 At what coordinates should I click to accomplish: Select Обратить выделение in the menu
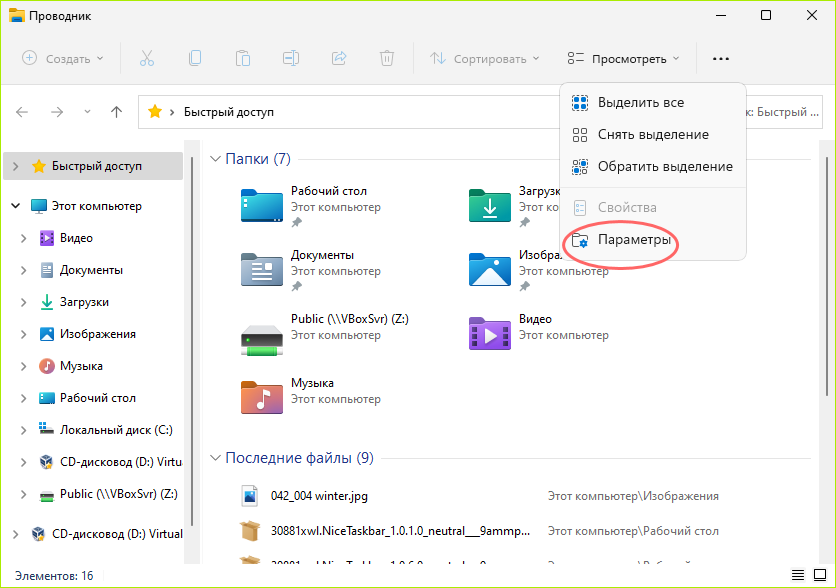[x=664, y=166]
